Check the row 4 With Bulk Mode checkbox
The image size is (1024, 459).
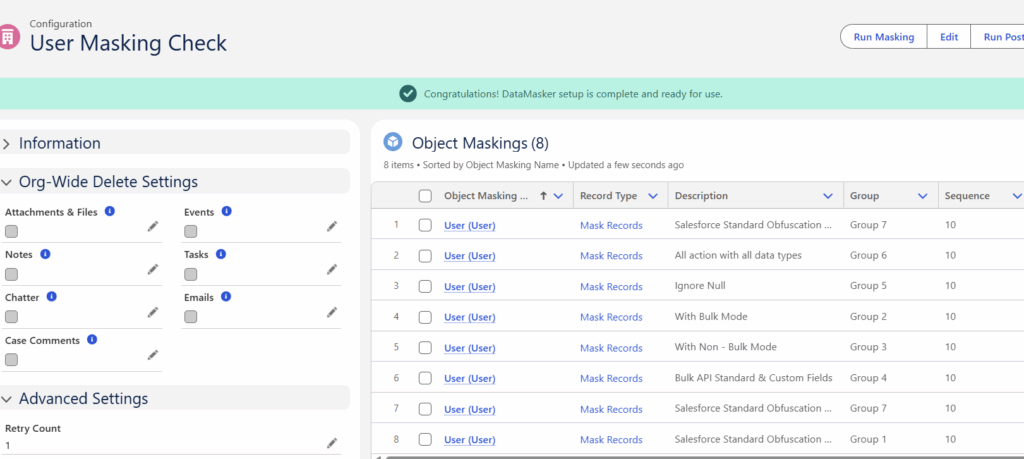[x=425, y=317]
